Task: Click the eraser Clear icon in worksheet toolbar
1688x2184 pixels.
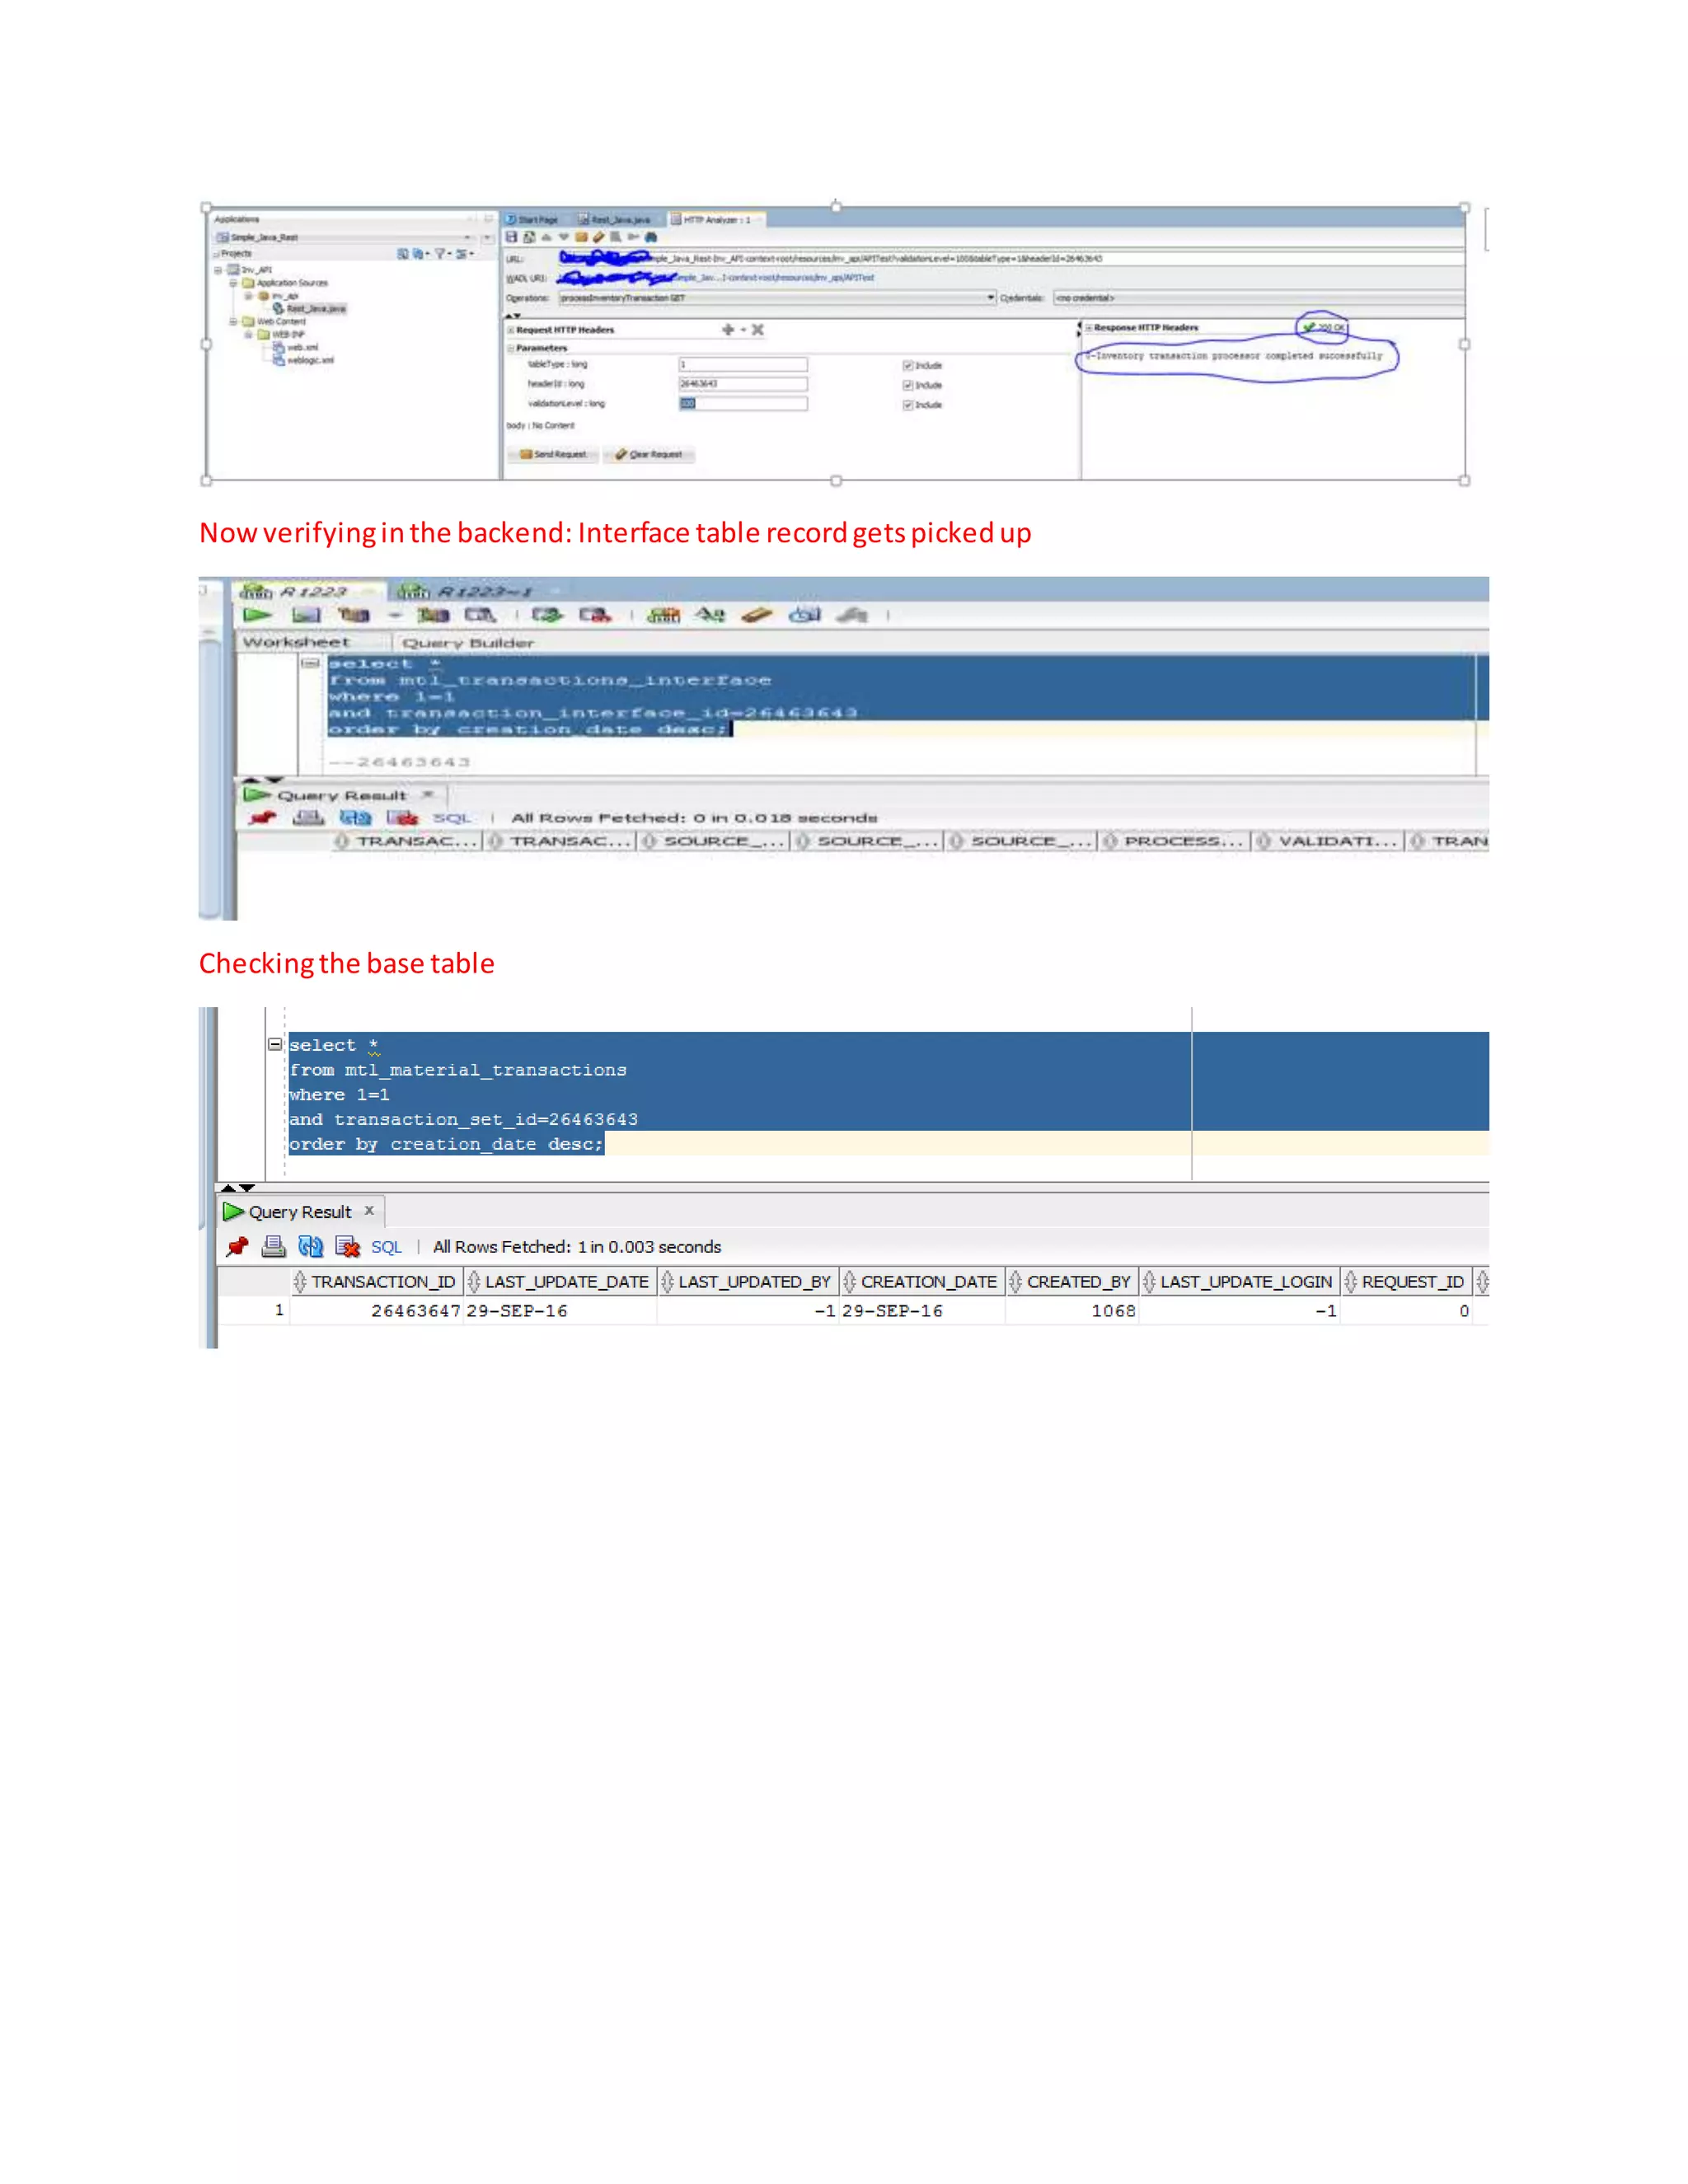Action: click(757, 615)
